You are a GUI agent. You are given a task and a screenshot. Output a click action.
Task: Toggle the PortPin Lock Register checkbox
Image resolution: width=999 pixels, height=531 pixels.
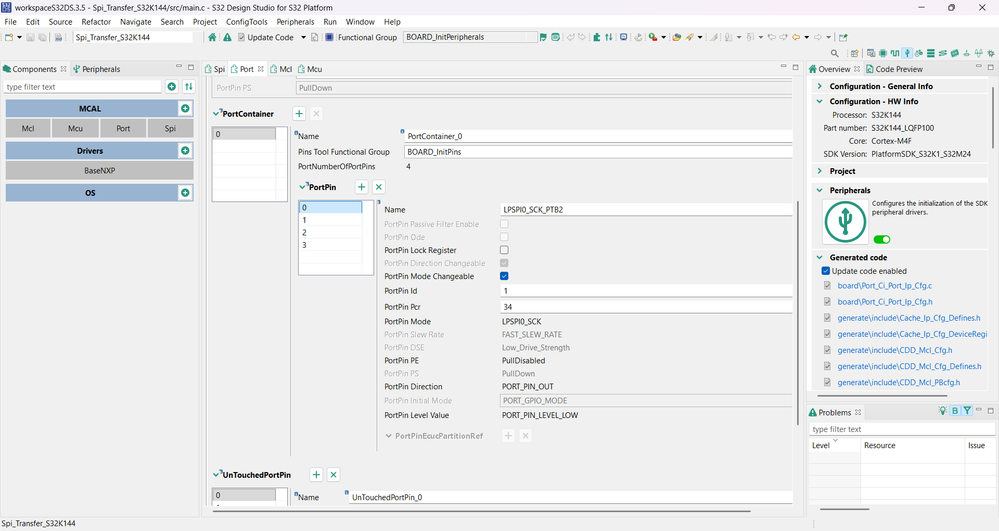(504, 250)
